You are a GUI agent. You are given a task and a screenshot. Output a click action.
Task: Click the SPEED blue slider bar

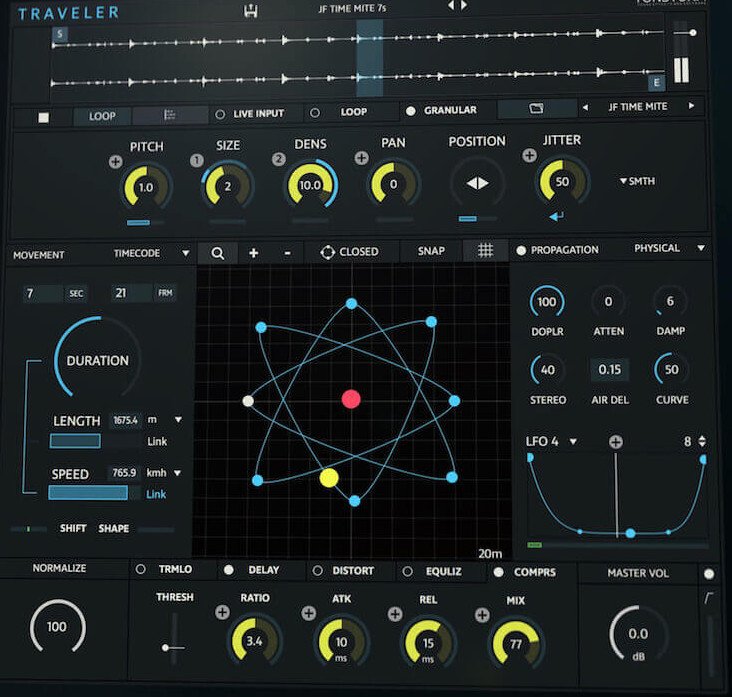(x=88, y=493)
